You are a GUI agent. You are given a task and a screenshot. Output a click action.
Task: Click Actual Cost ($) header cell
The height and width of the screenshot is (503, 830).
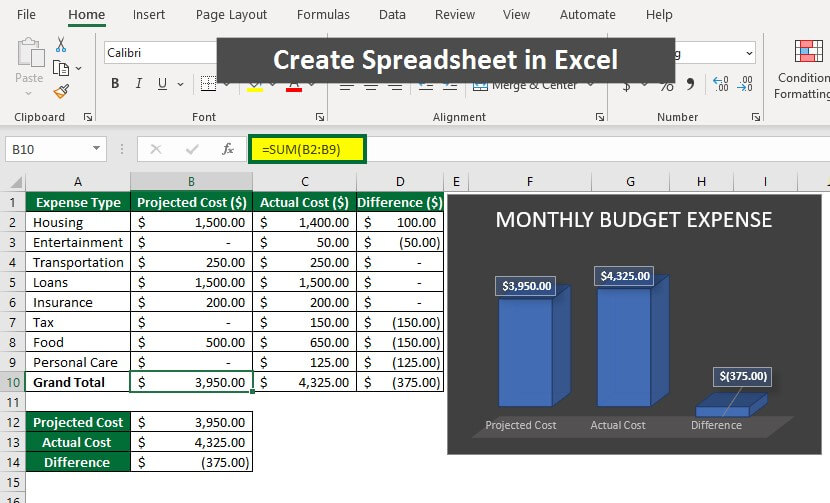[304, 202]
